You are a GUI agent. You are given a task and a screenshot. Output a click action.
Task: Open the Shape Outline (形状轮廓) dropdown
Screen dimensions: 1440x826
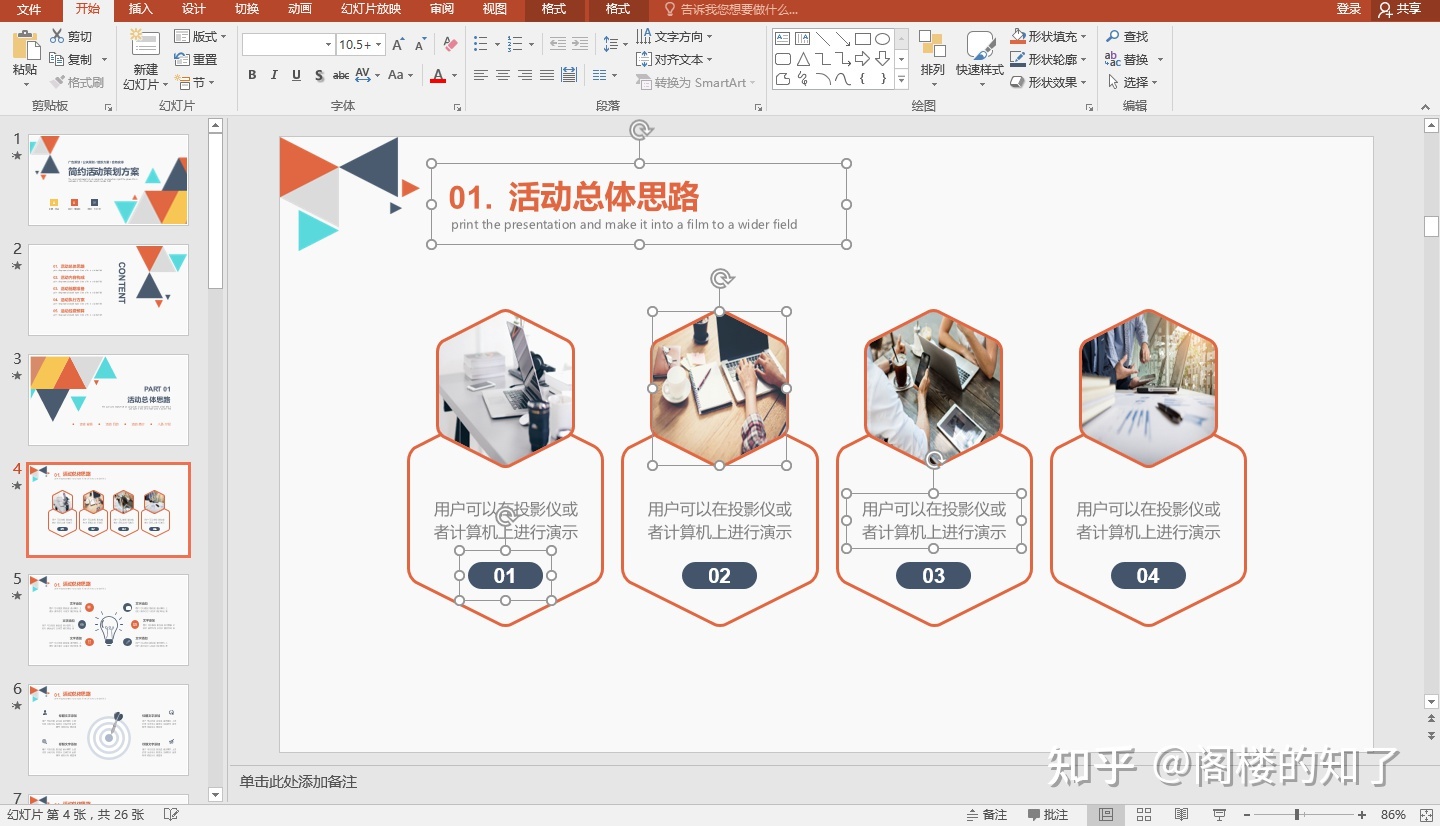pos(1049,60)
